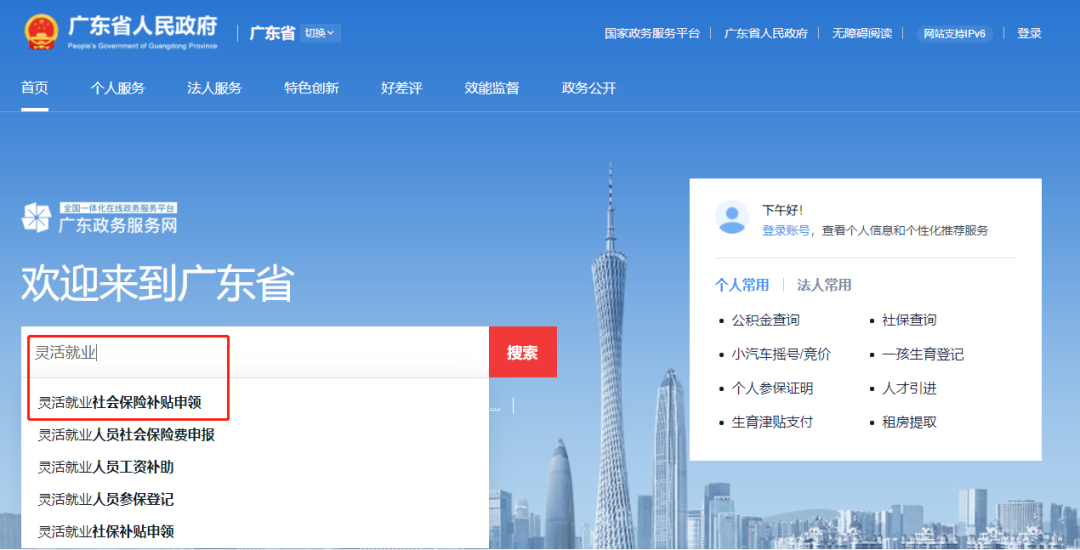This screenshot has width=1080, height=550.
Task: Open 个人参保证明 service
Action: (x=772, y=388)
